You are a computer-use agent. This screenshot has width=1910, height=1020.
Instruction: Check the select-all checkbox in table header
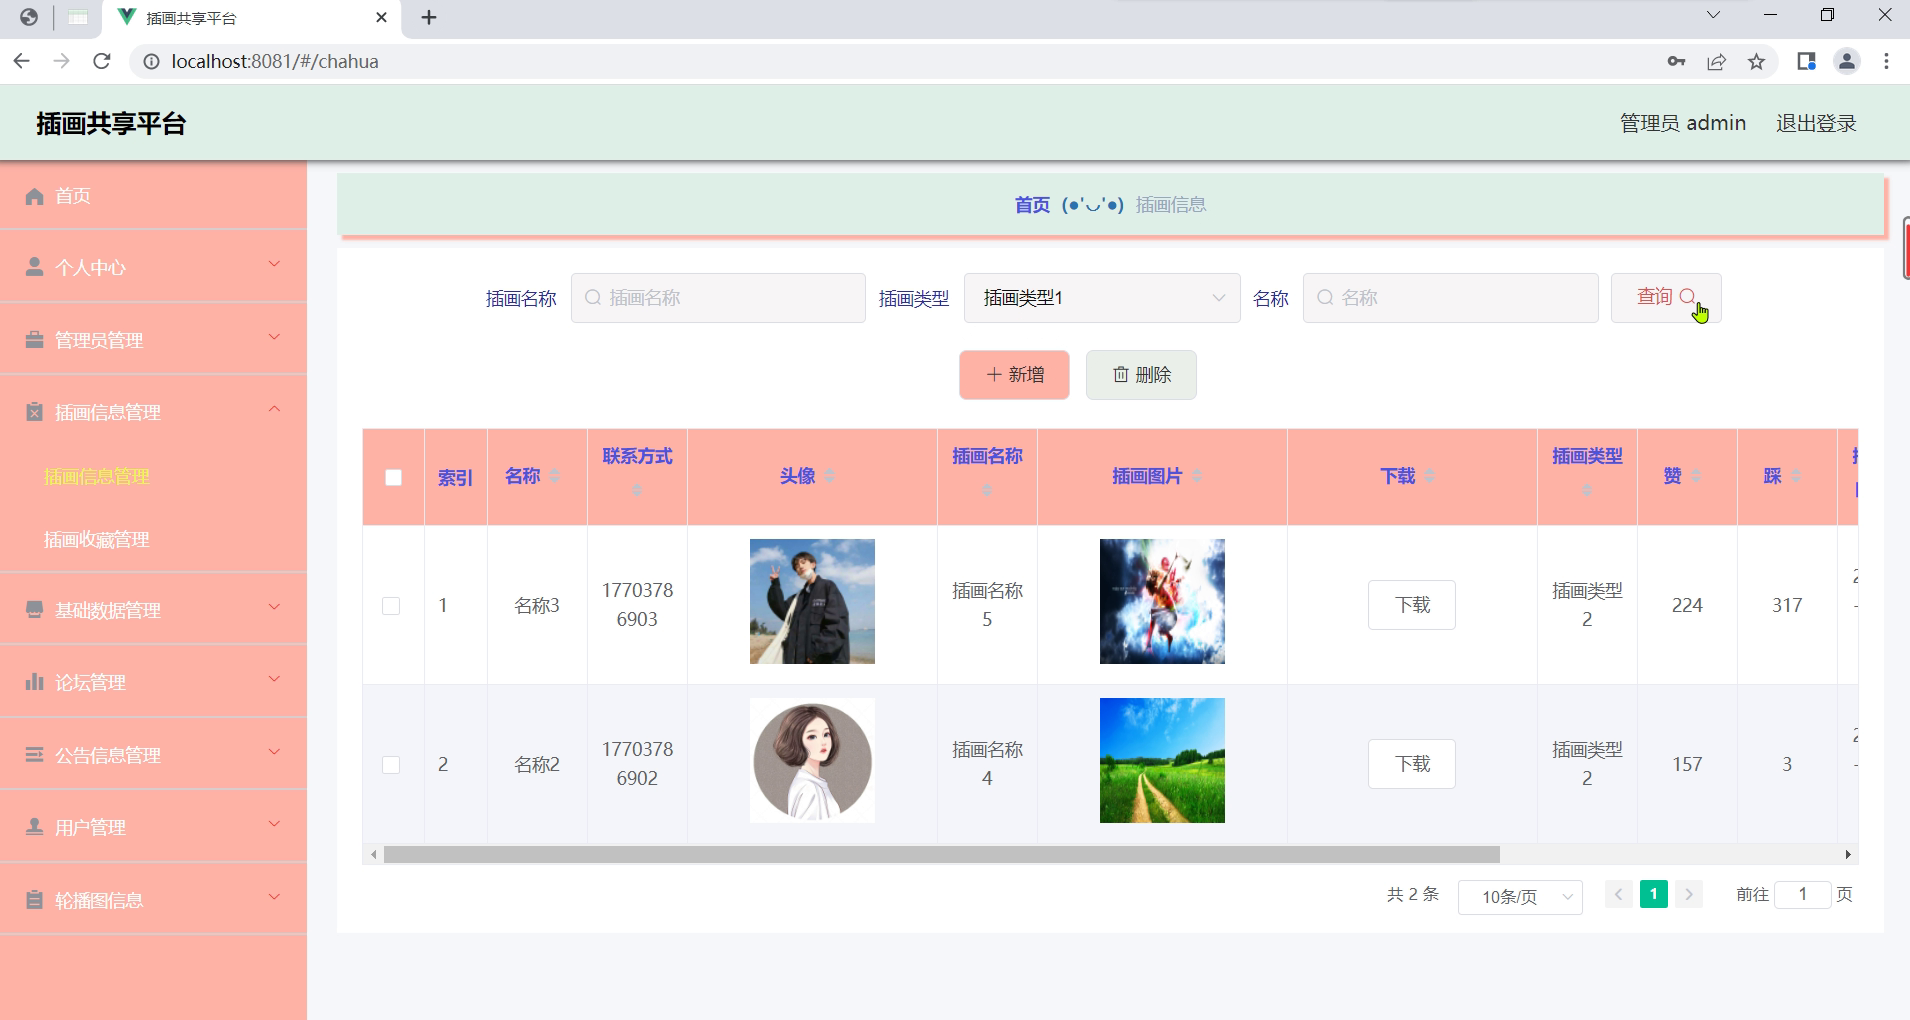pos(392,477)
